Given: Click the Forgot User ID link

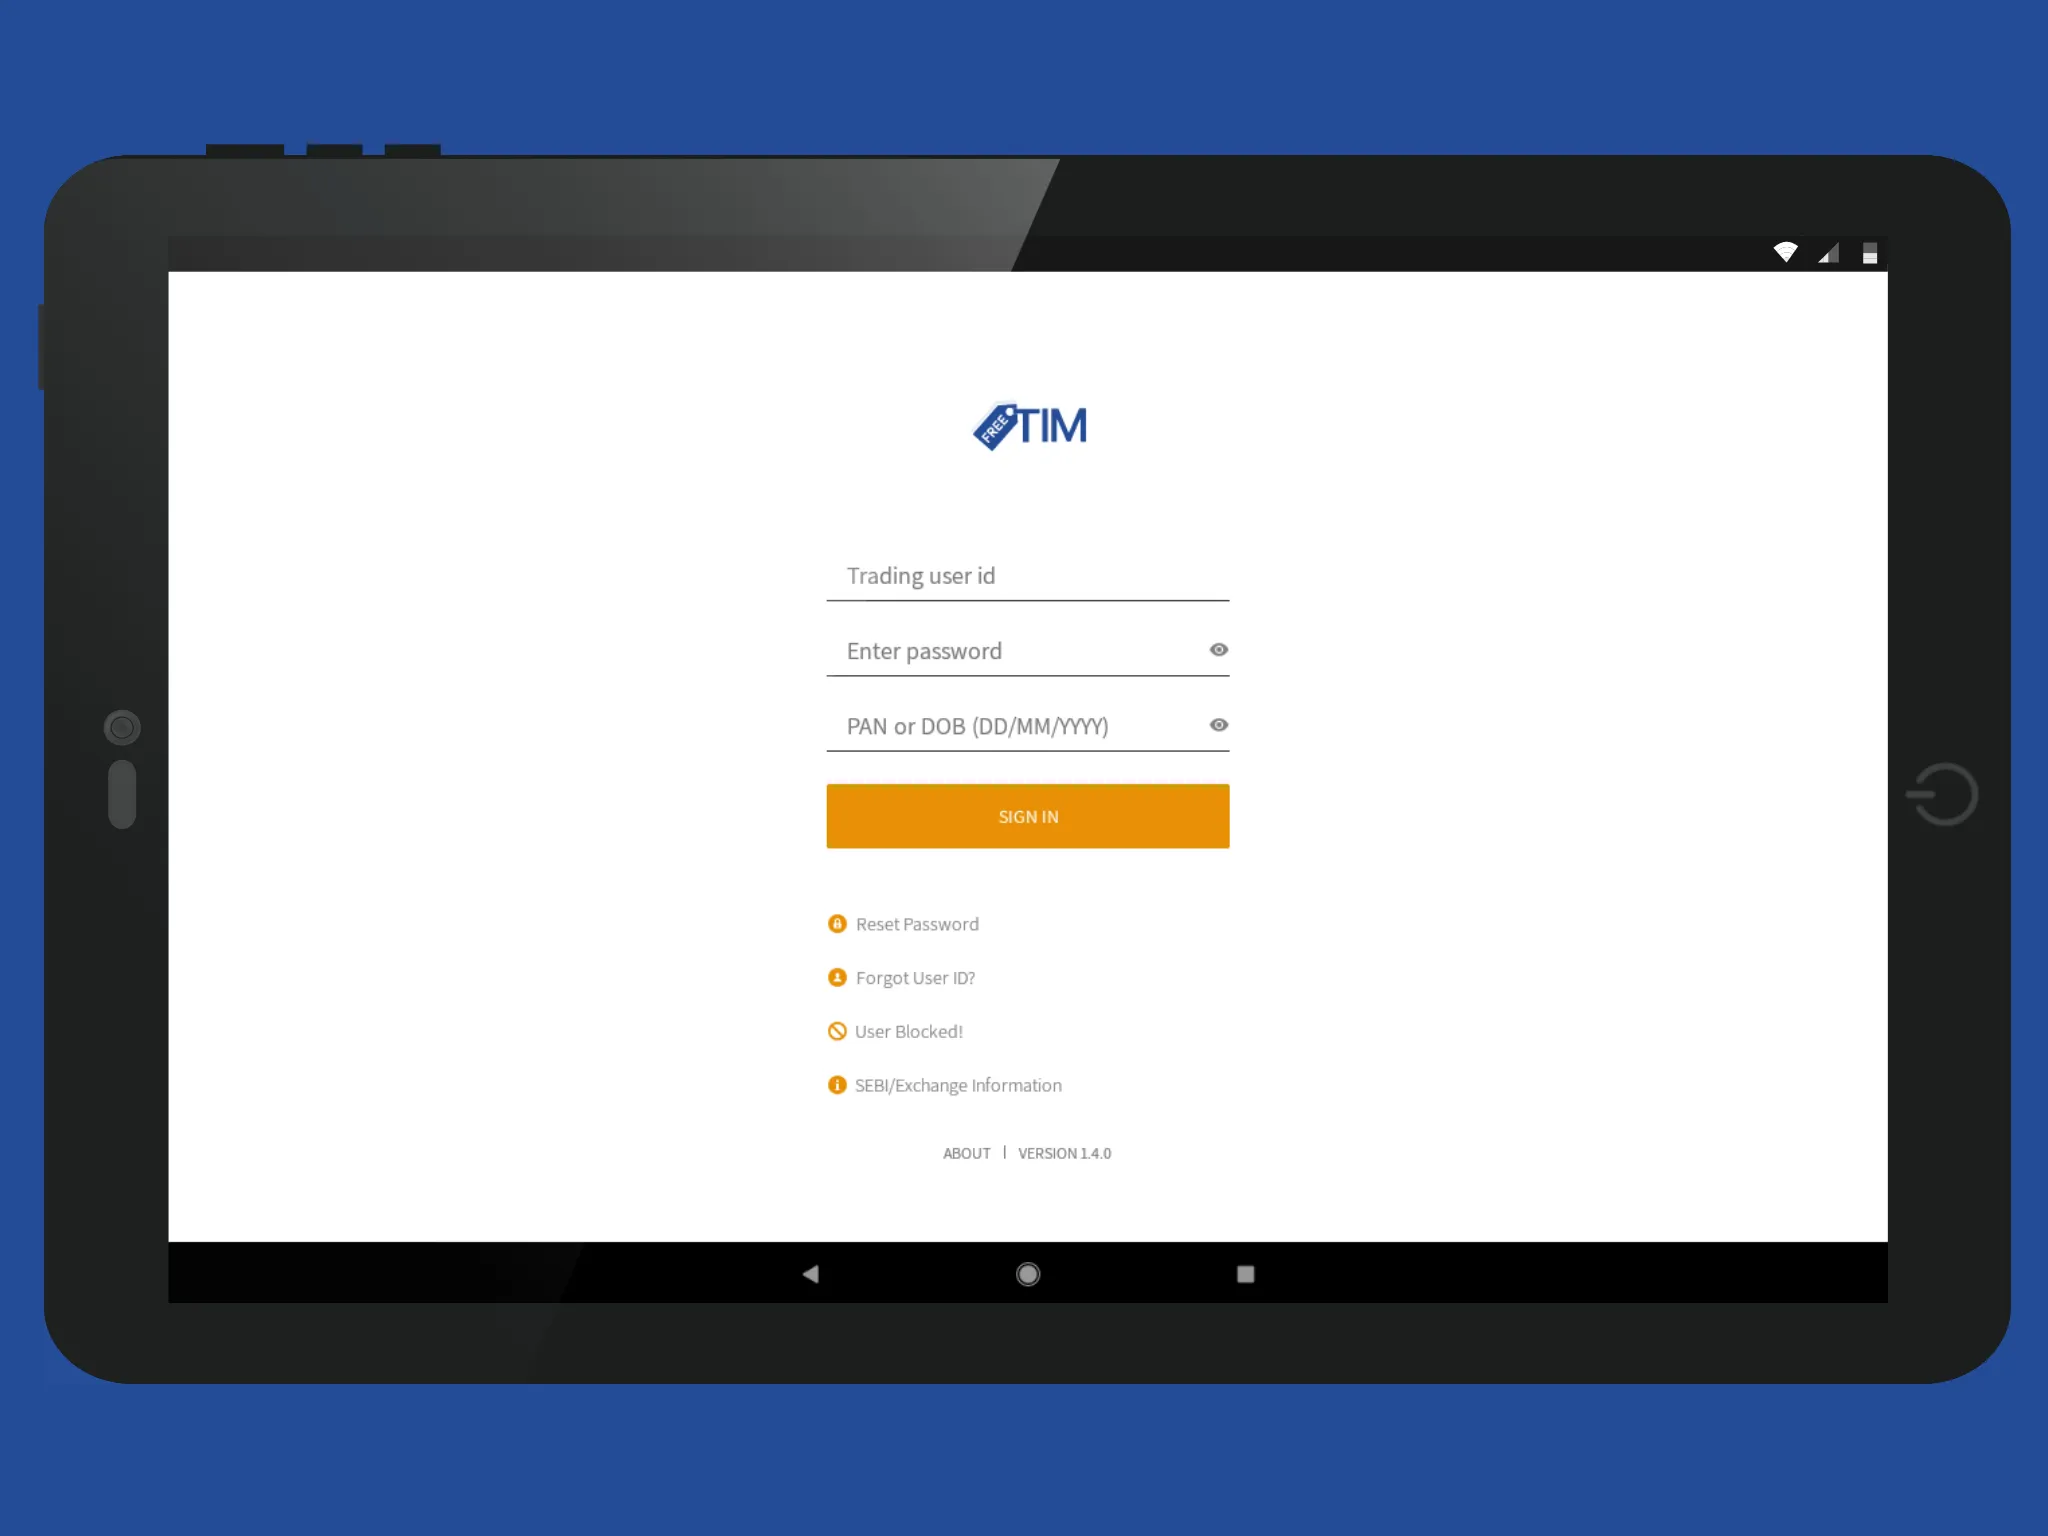Looking at the screenshot, I should point(914,976).
